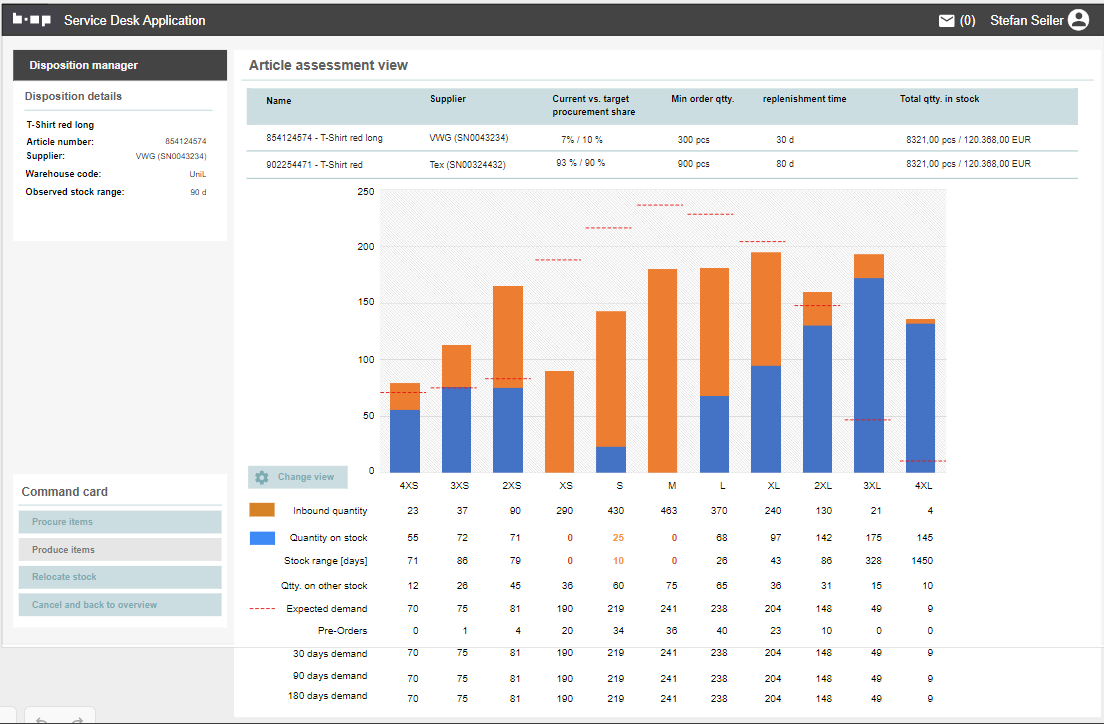The image size is (1104, 724).
Task: Click the red dashed Expected demand legend
Action: point(263,609)
